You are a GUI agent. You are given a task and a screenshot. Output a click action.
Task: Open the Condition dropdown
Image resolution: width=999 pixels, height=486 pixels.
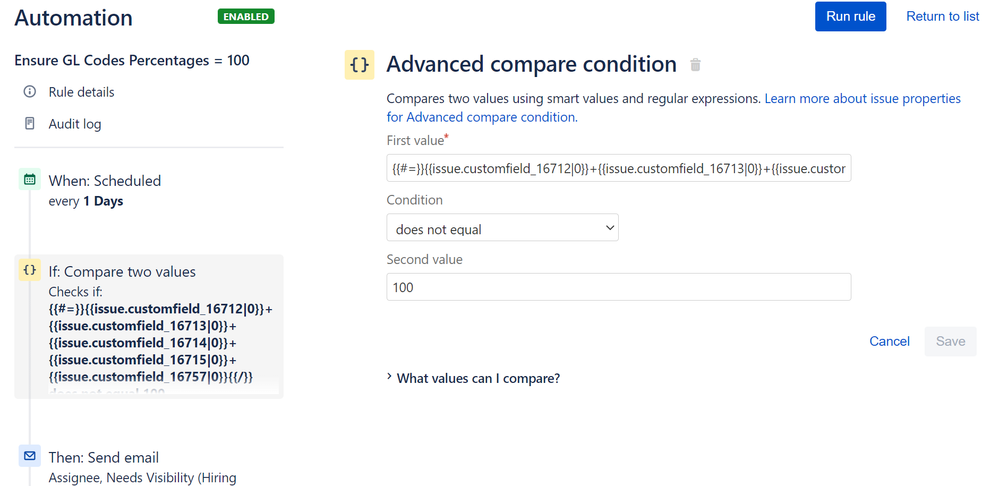click(502, 229)
